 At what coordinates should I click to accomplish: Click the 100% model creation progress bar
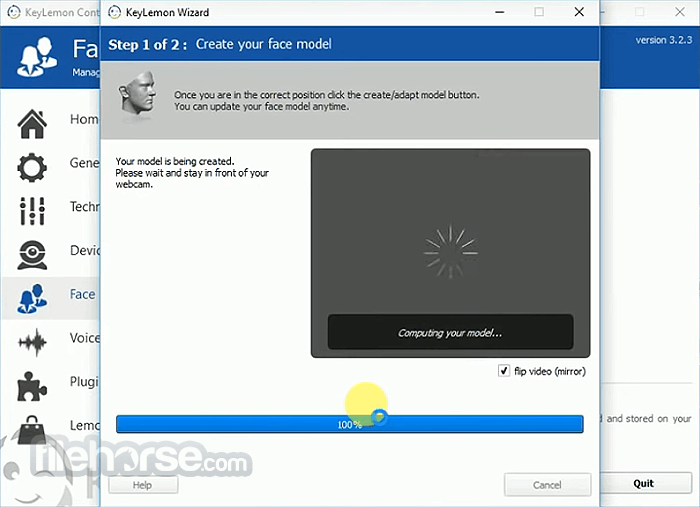(350, 424)
